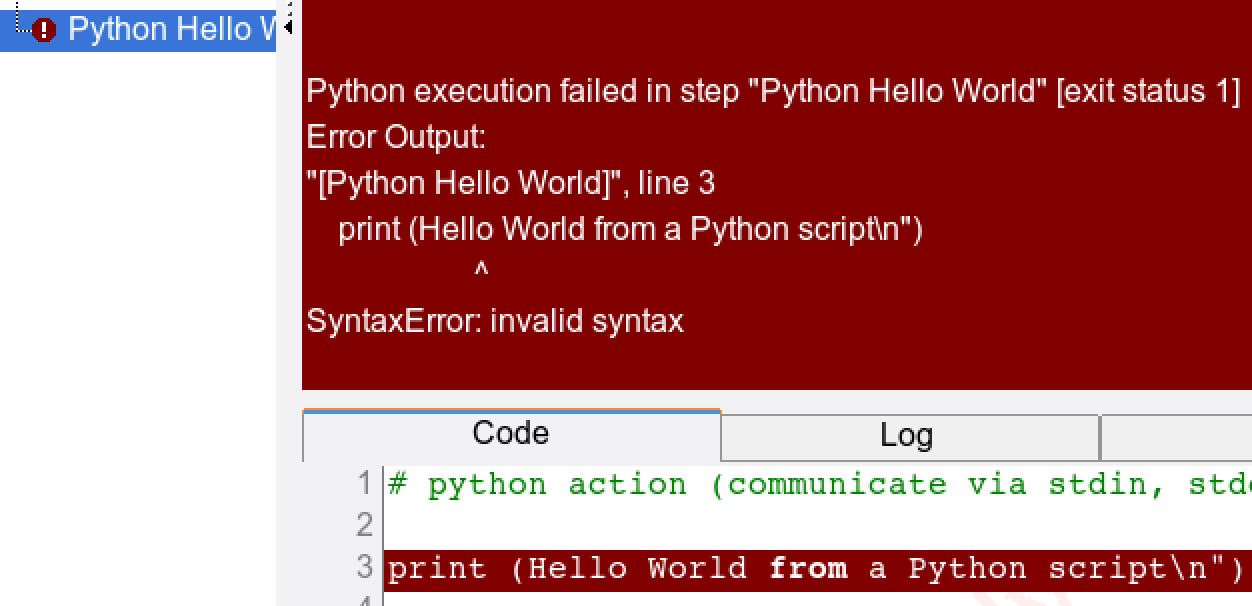The width and height of the screenshot is (1252, 606).
Task: Place cursor on empty line 2 in editor
Action: coord(800,525)
